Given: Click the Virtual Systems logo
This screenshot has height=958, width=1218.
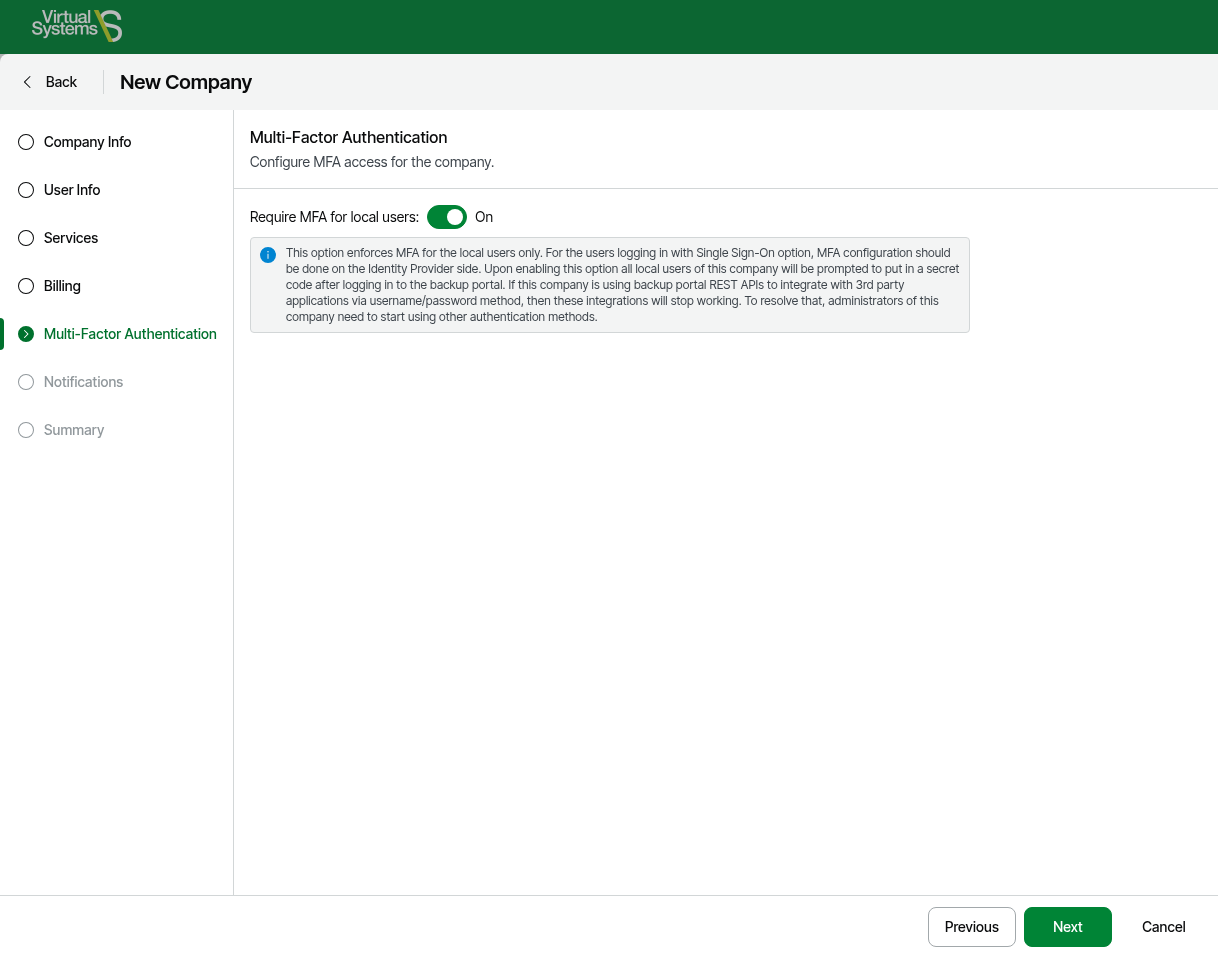Looking at the screenshot, I should tap(76, 26).
